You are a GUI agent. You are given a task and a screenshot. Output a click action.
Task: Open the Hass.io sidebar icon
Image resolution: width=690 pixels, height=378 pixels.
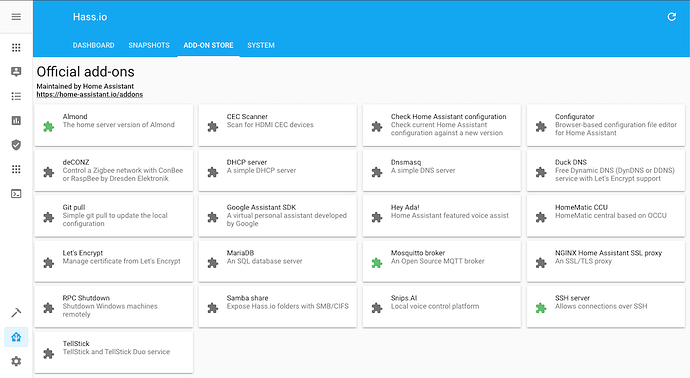[16, 337]
